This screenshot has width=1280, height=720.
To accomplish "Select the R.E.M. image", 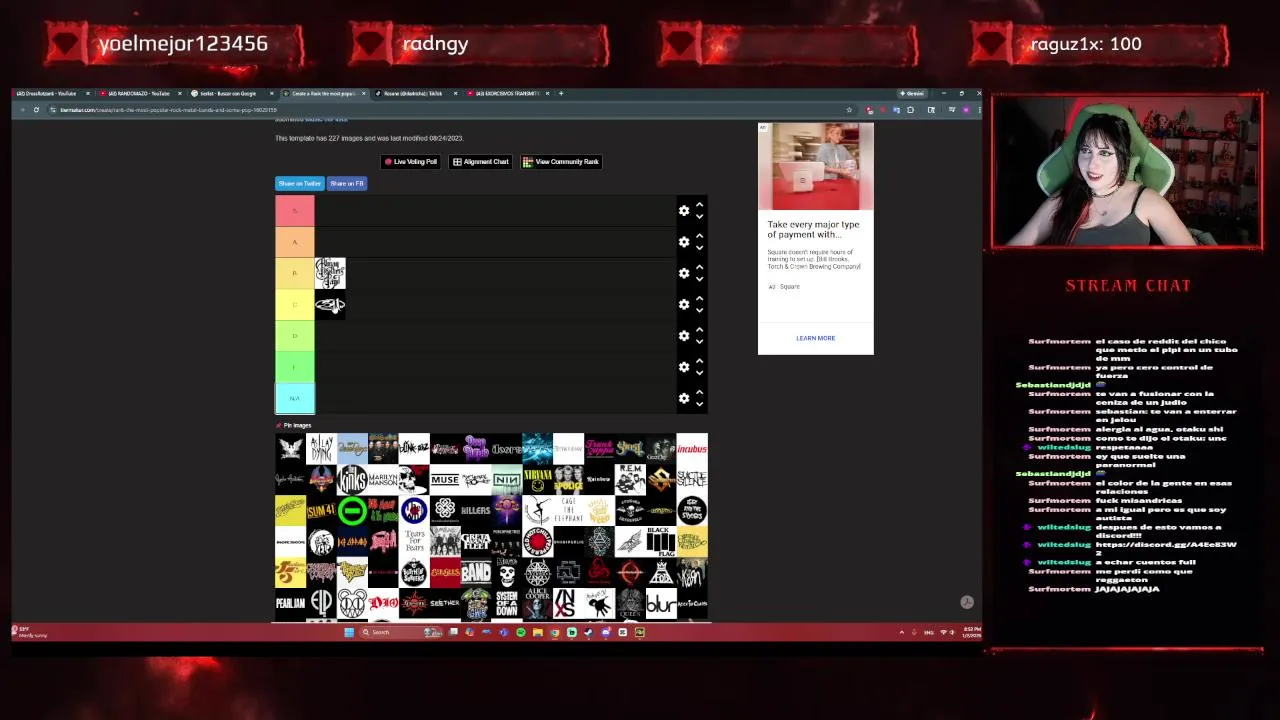I will coord(630,479).
